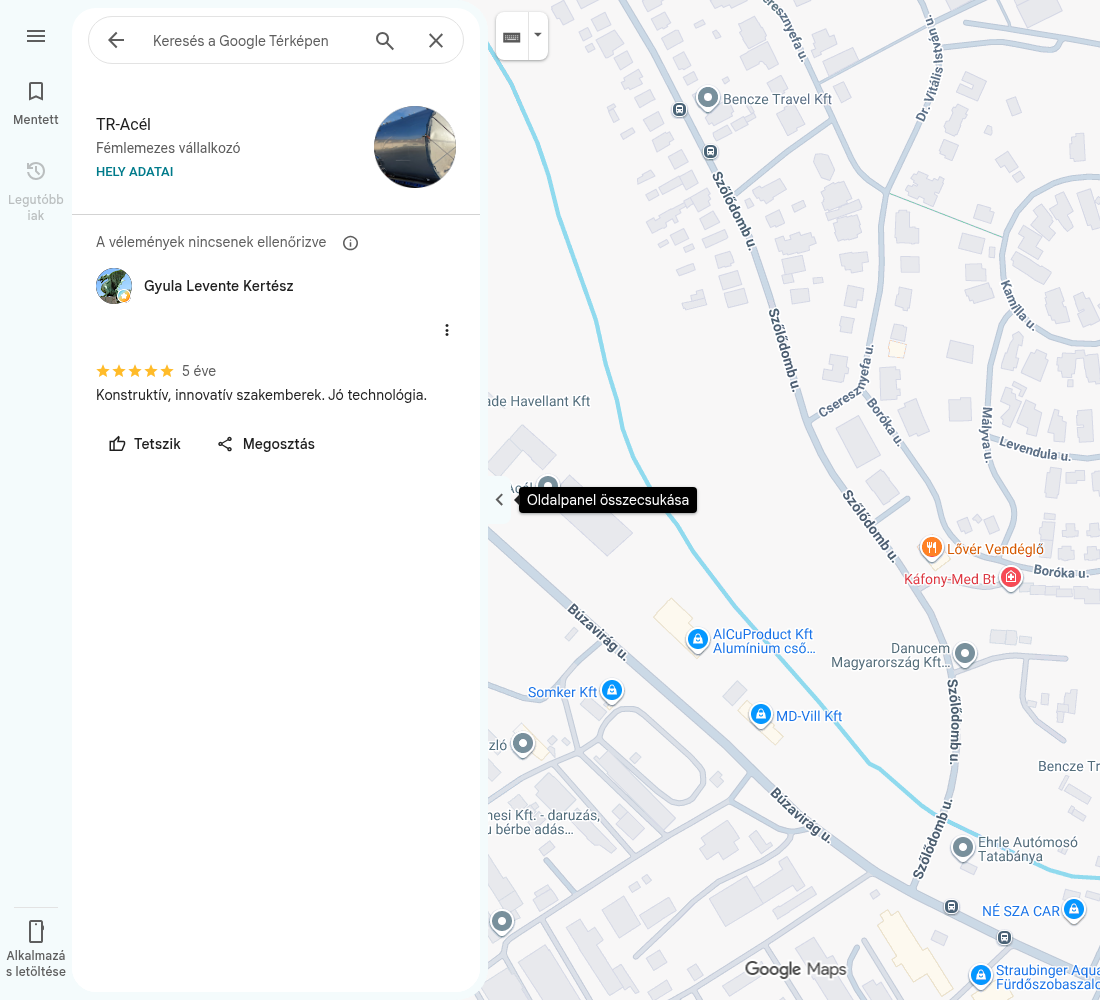
Task: Click the TR-Acél place title
Action: 123,125
